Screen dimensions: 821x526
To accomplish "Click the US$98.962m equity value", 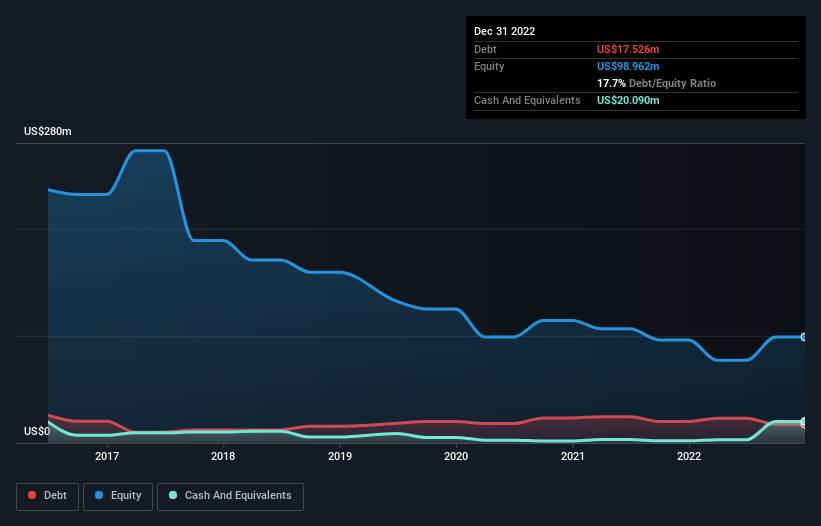I will click(628, 66).
